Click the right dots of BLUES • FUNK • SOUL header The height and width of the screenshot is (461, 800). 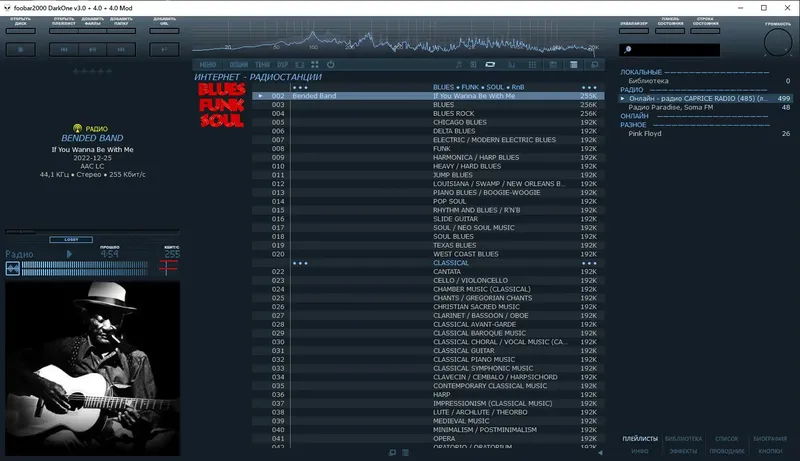pyautogui.click(x=589, y=87)
